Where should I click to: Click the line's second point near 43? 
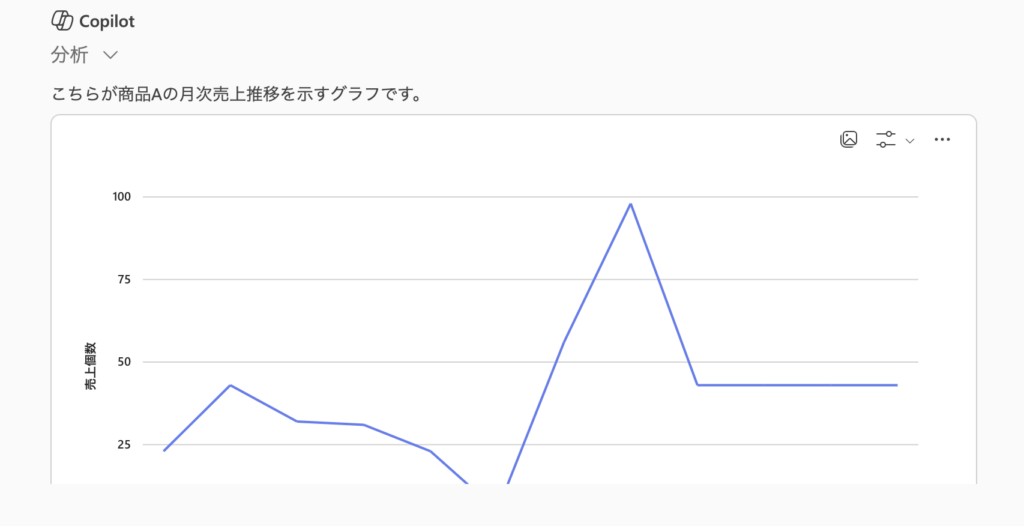[x=230, y=385]
